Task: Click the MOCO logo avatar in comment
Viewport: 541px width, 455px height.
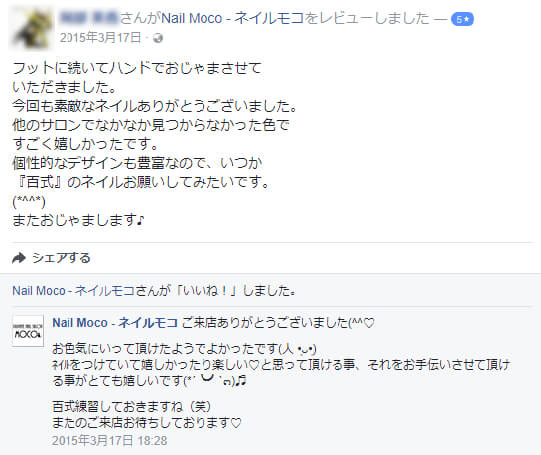Action: pyautogui.click(x=28, y=331)
